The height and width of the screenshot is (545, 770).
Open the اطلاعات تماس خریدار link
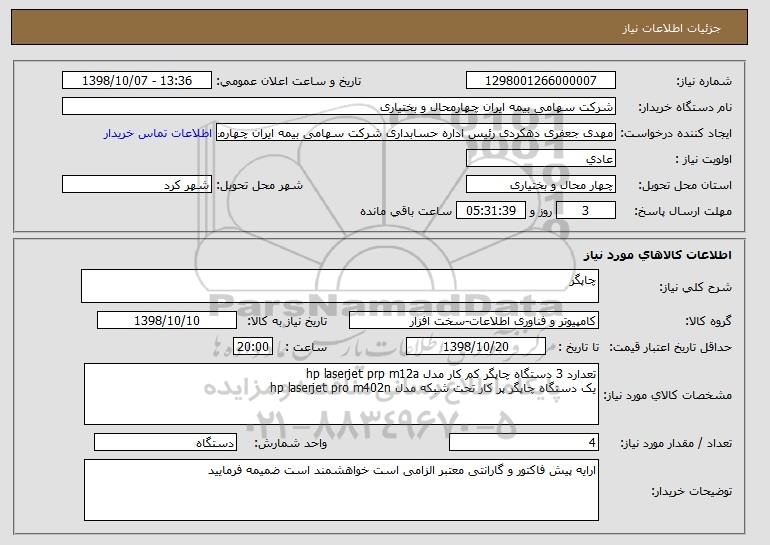158,133
